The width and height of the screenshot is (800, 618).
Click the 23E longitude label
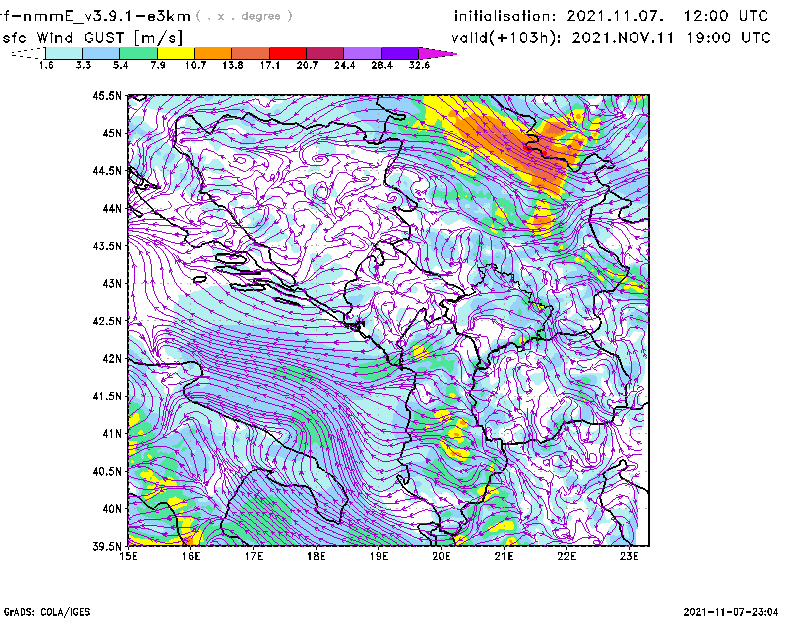click(629, 556)
